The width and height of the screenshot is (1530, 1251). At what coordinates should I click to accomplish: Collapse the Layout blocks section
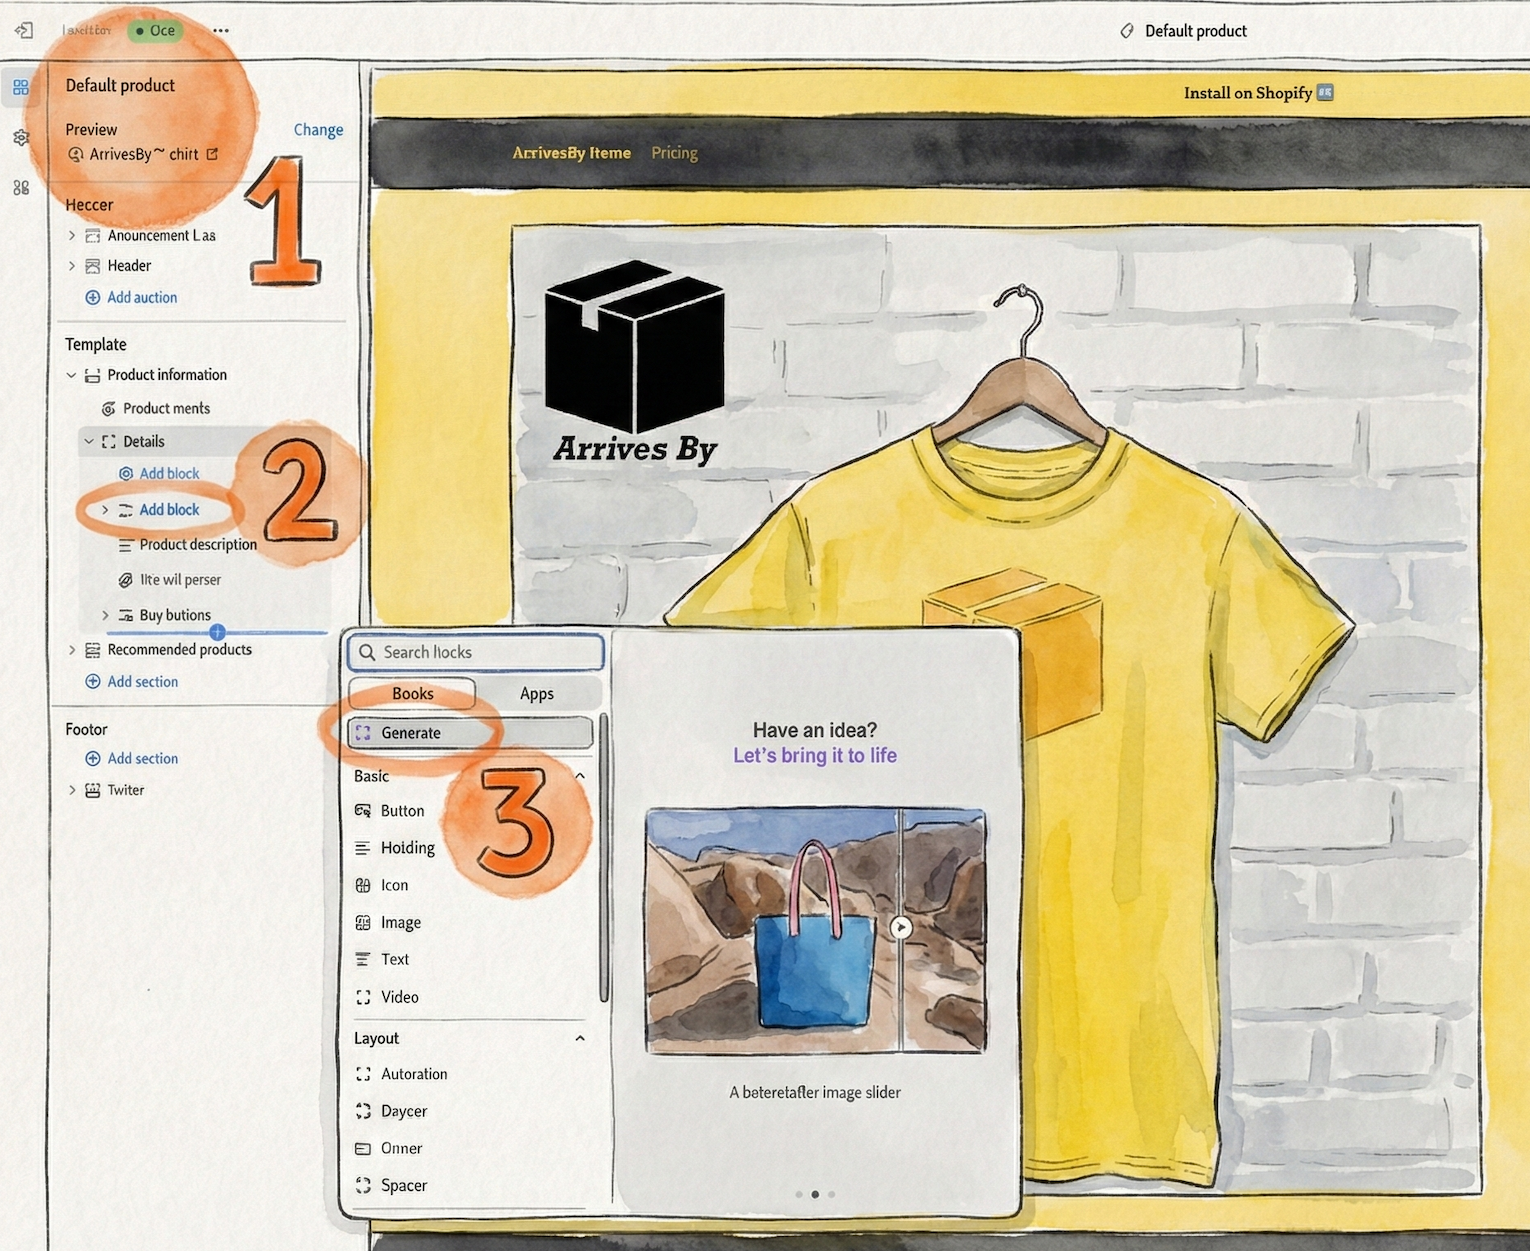click(580, 1038)
